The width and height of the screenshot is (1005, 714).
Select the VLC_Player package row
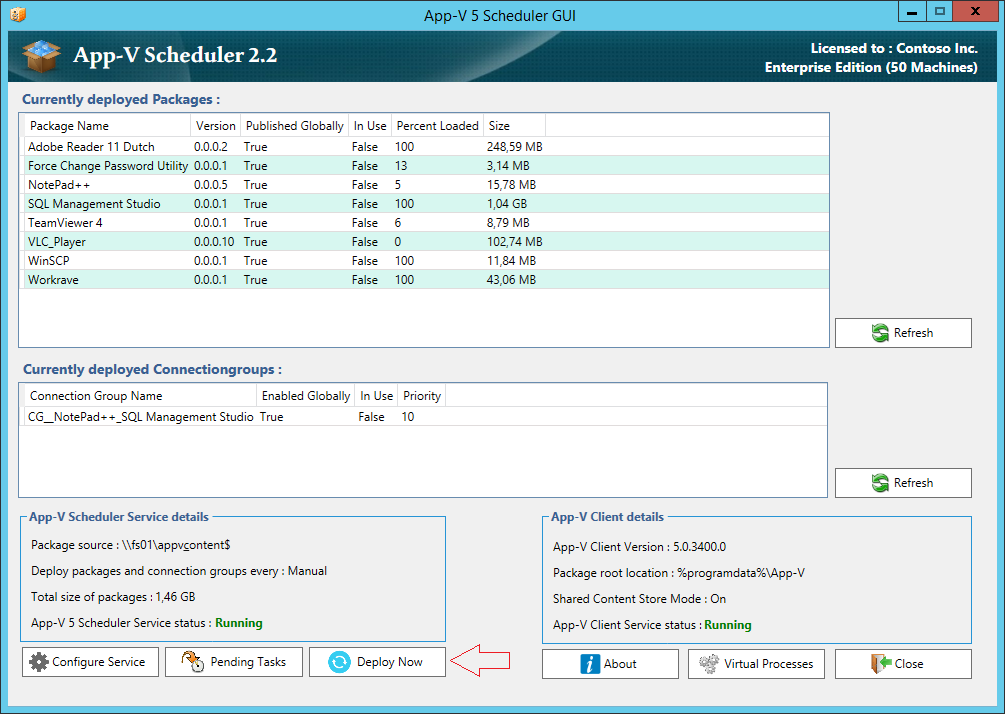(x=57, y=242)
